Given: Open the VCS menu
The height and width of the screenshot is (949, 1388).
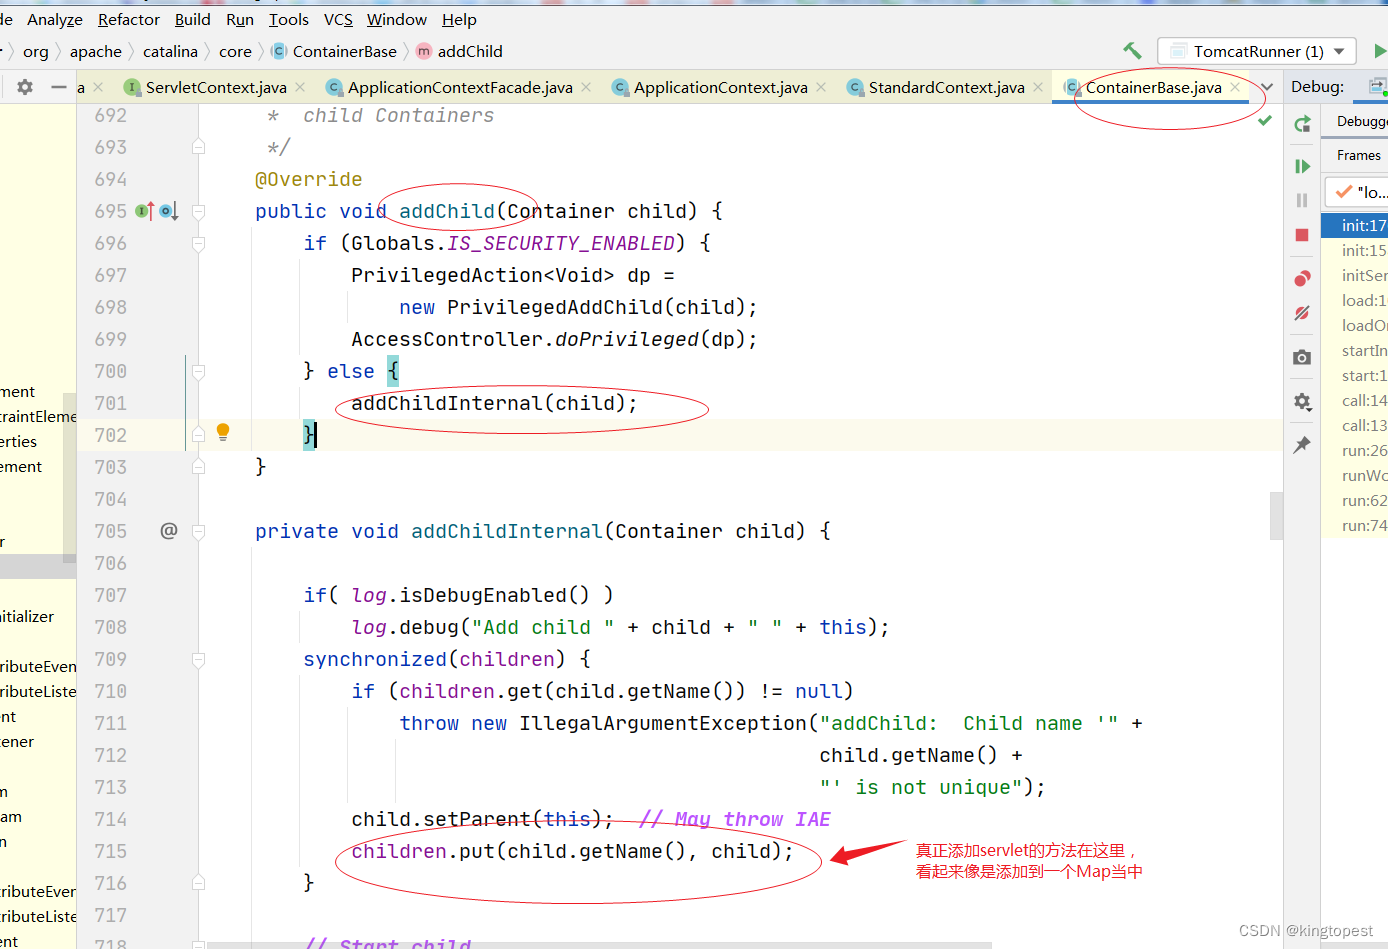Looking at the screenshot, I should (x=338, y=19).
